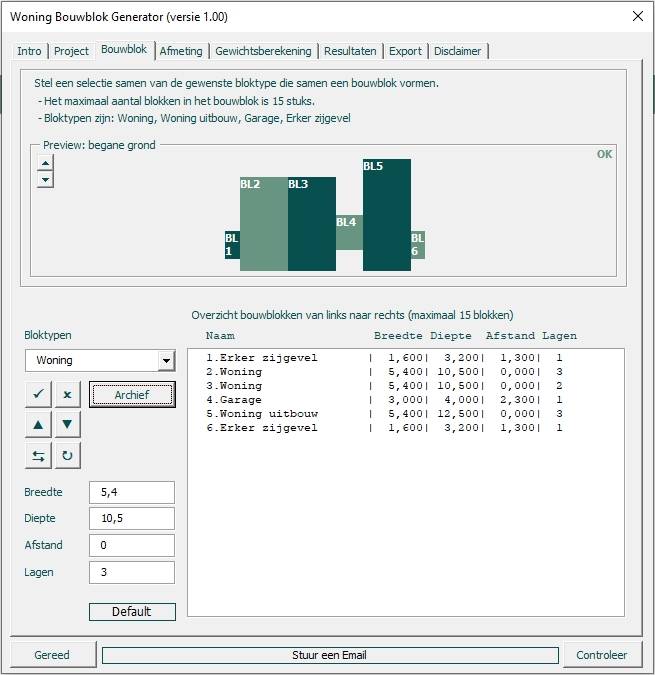
Task: Select BL4 block in preview
Action: click(x=349, y=232)
